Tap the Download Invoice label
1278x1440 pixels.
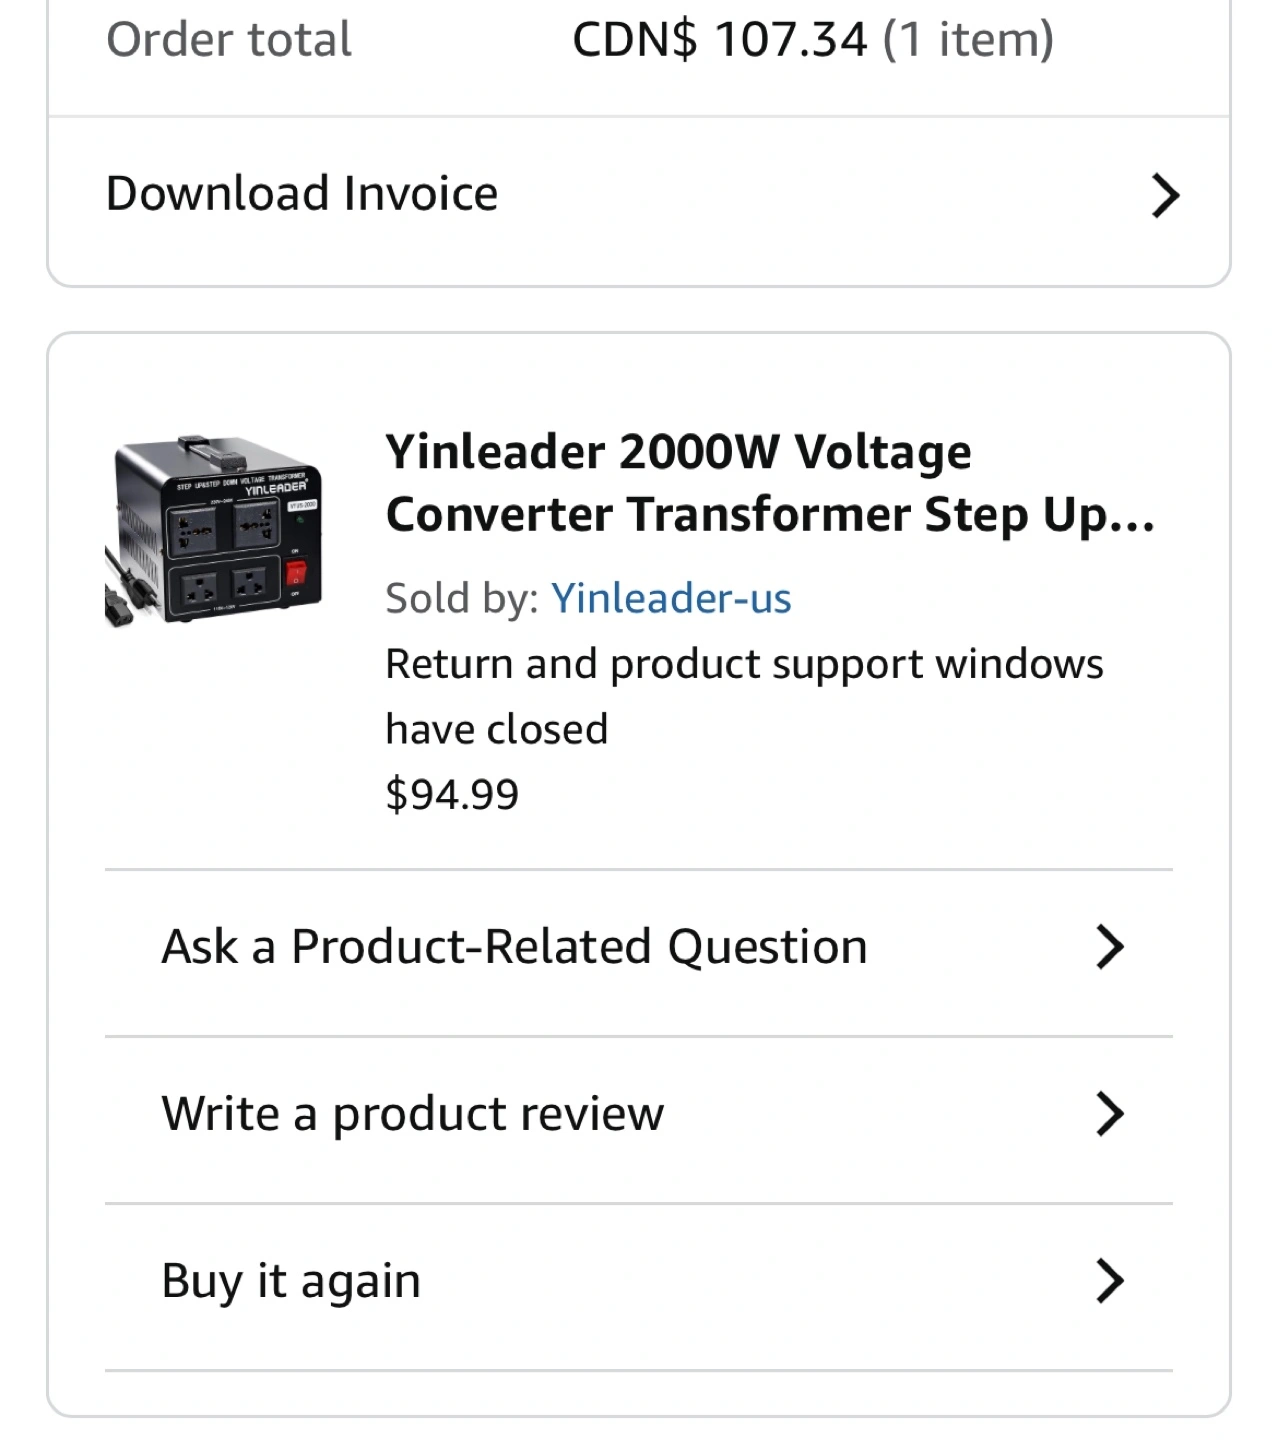pos(301,194)
